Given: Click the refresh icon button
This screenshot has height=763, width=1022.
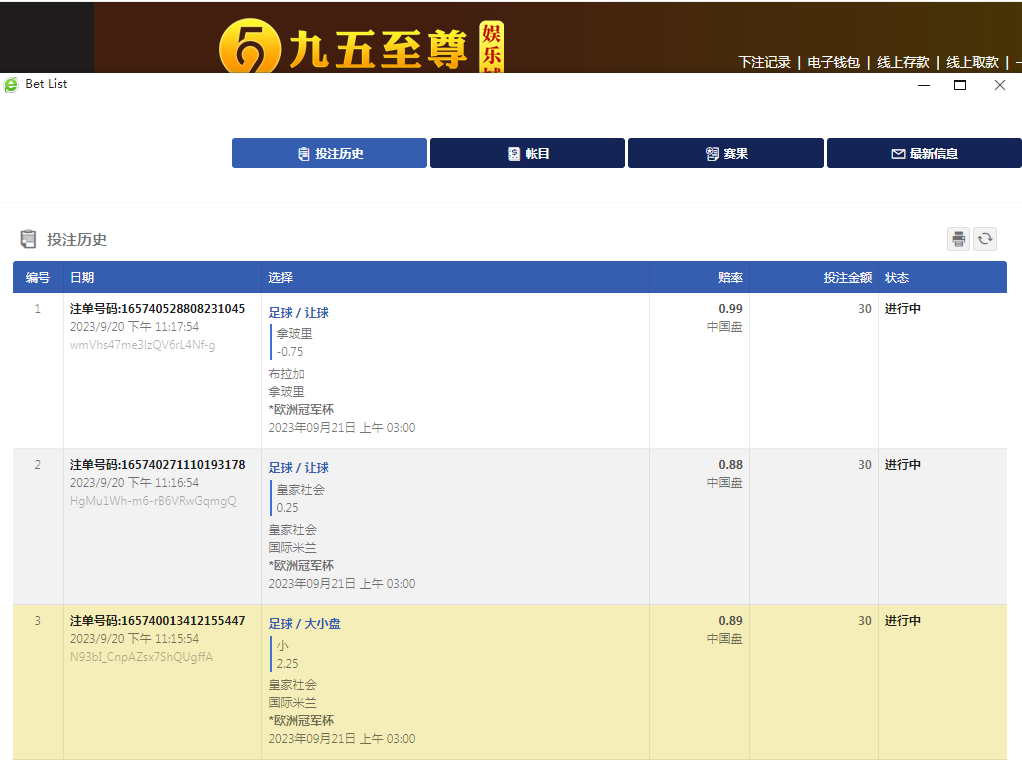Looking at the screenshot, I should (x=985, y=239).
